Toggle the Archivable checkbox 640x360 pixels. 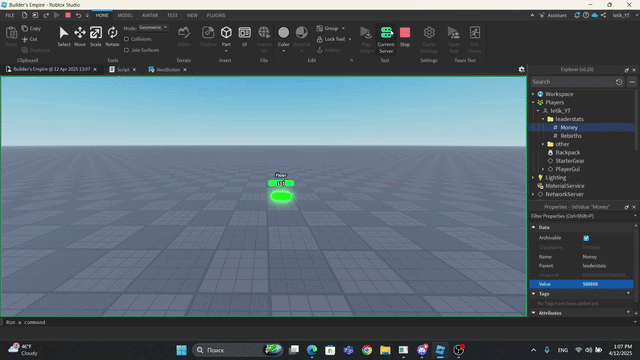click(x=587, y=238)
